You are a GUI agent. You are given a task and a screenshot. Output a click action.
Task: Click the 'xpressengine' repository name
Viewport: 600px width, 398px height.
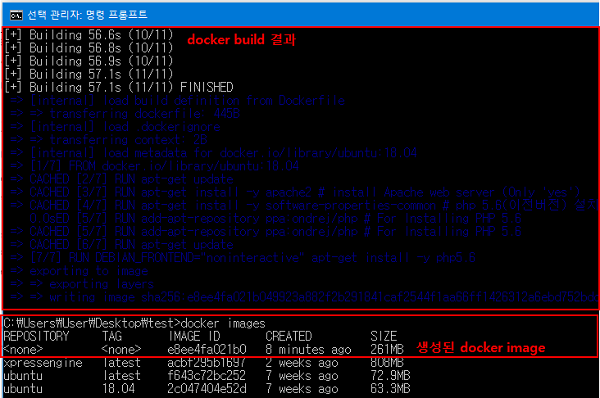[43, 363]
